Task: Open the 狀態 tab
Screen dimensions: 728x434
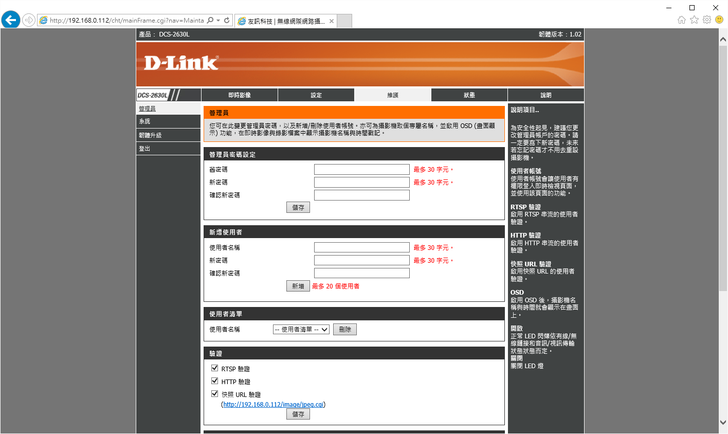Action: click(x=469, y=95)
